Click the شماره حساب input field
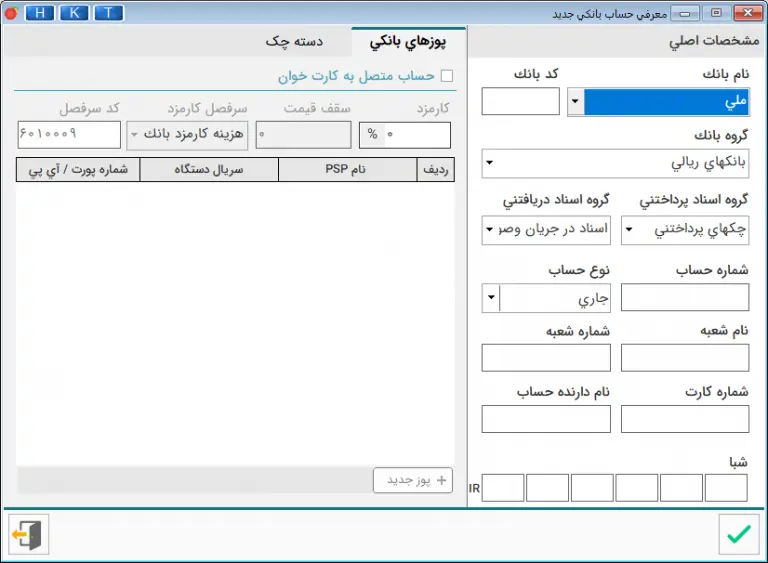 tap(684, 298)
